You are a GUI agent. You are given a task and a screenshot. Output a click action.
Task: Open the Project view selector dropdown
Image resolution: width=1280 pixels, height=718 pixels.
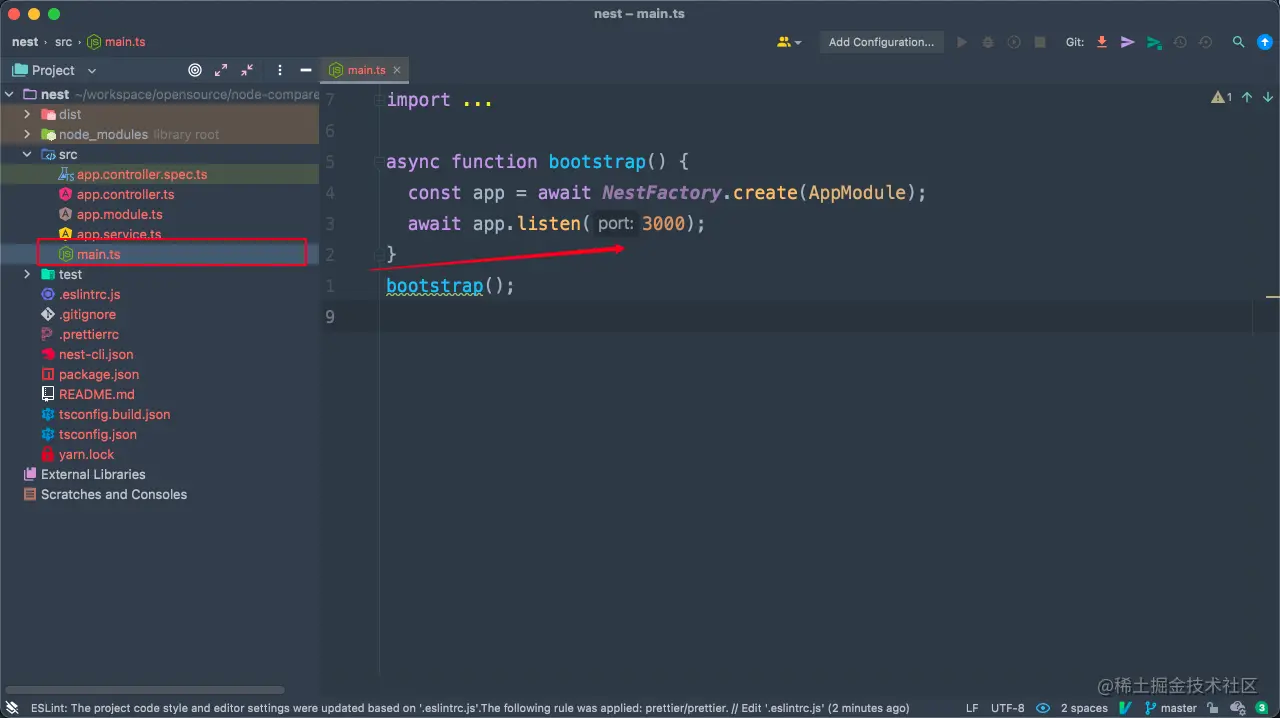[55, 70]
